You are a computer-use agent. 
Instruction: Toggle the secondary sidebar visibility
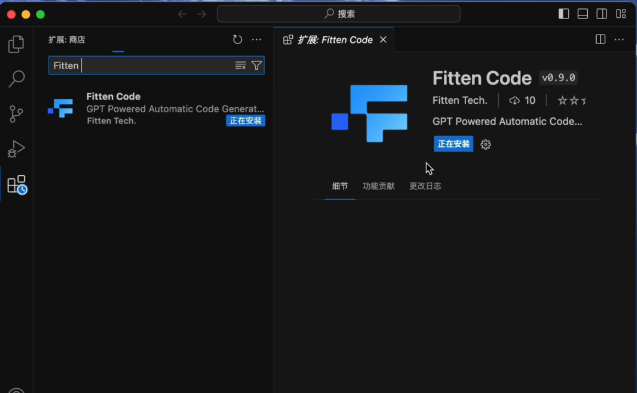click(x=602, y=14)
